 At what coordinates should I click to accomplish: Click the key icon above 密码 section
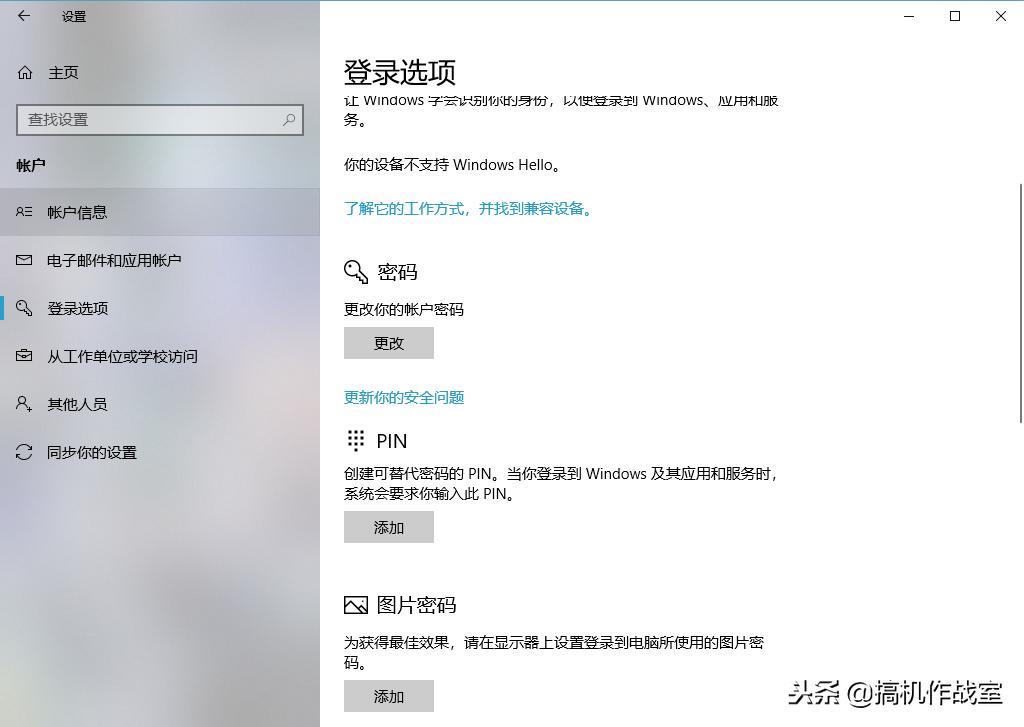coord(355,271)
